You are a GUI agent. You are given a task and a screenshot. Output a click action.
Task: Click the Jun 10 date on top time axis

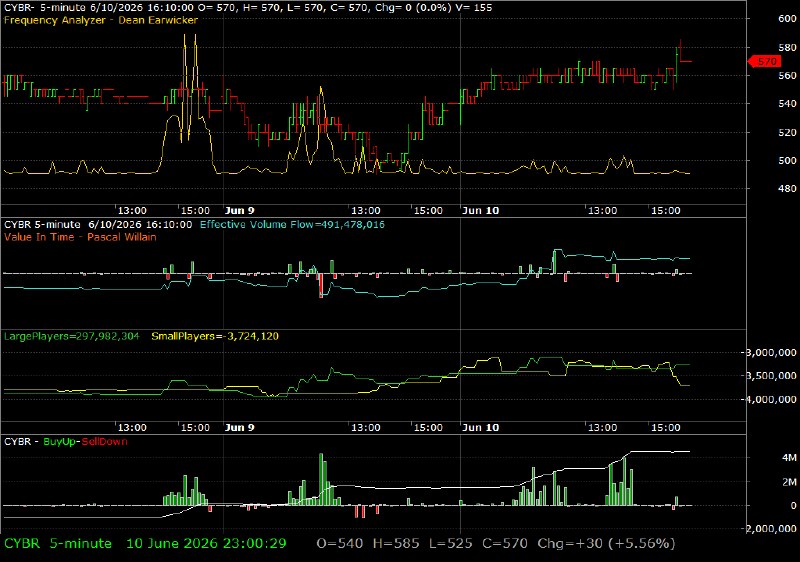[x=481, y=211]
